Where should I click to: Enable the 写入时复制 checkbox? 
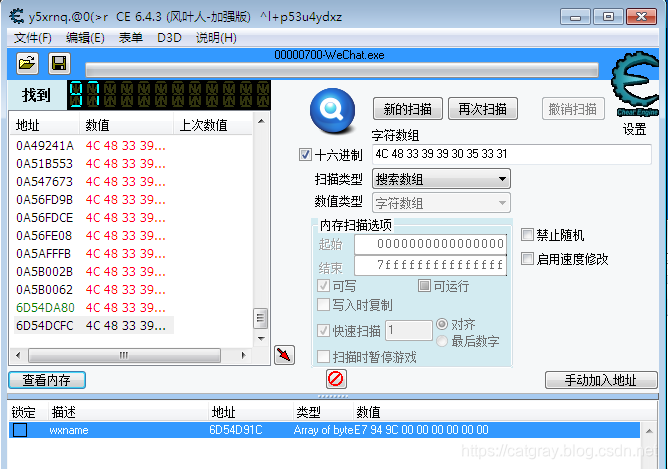(x=323, y=305)
